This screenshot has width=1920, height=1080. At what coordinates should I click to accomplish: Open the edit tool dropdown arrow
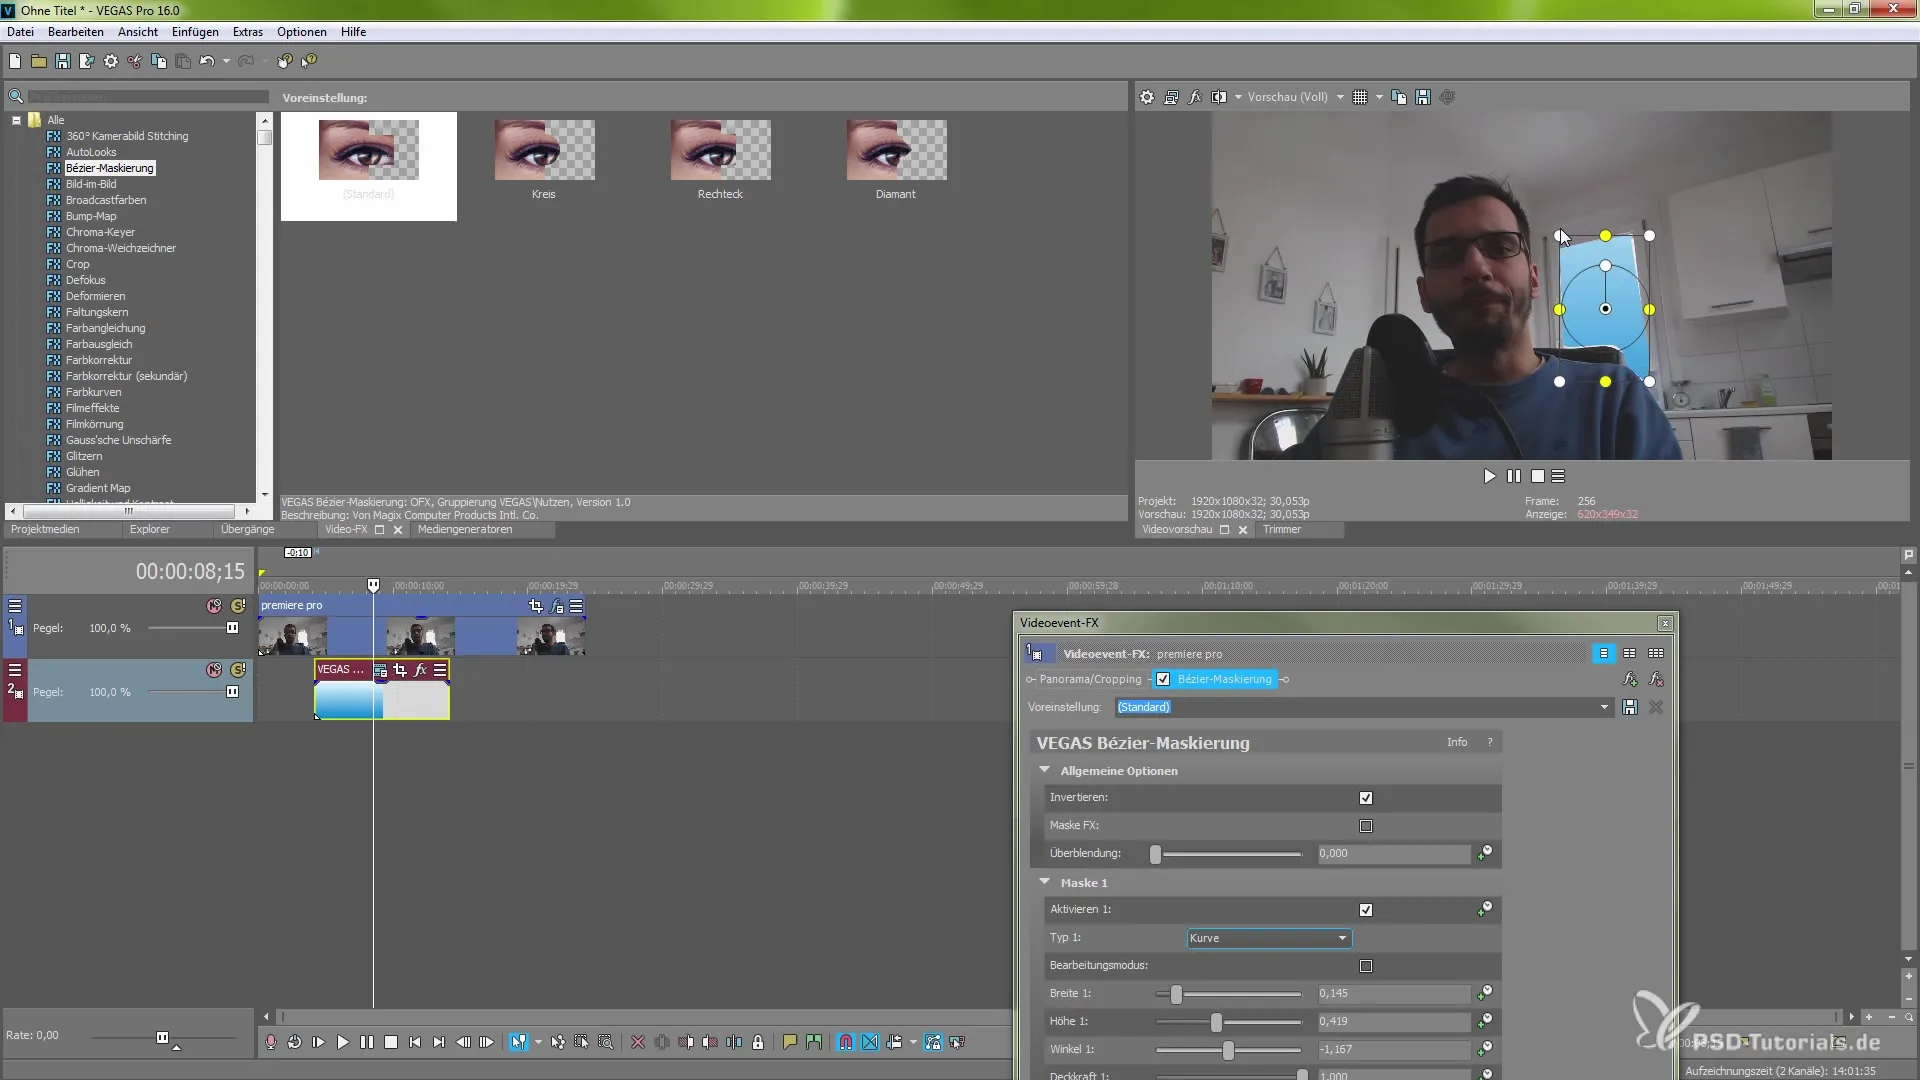pyautogui.click(x=538, y=1042)
